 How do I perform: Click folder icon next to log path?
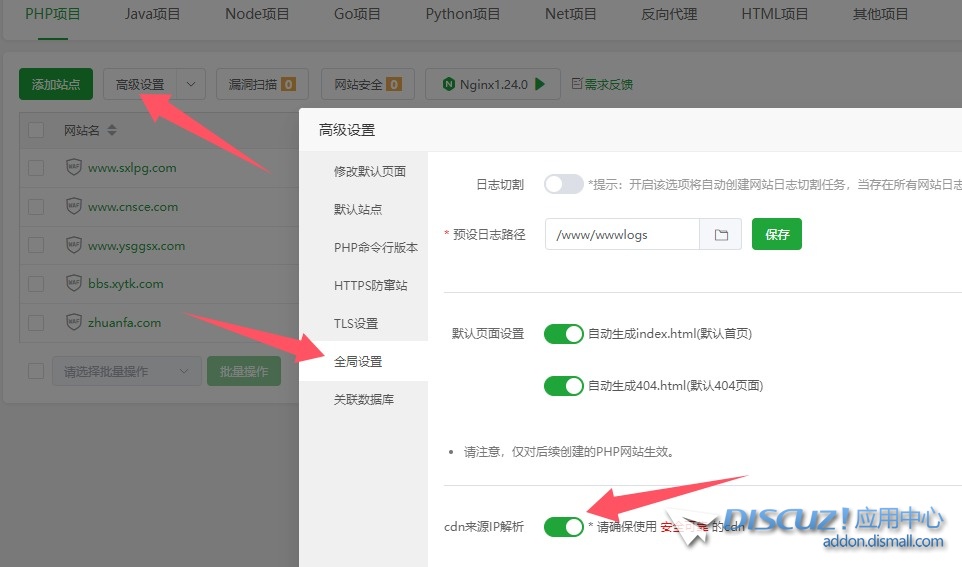click(721, 235)
